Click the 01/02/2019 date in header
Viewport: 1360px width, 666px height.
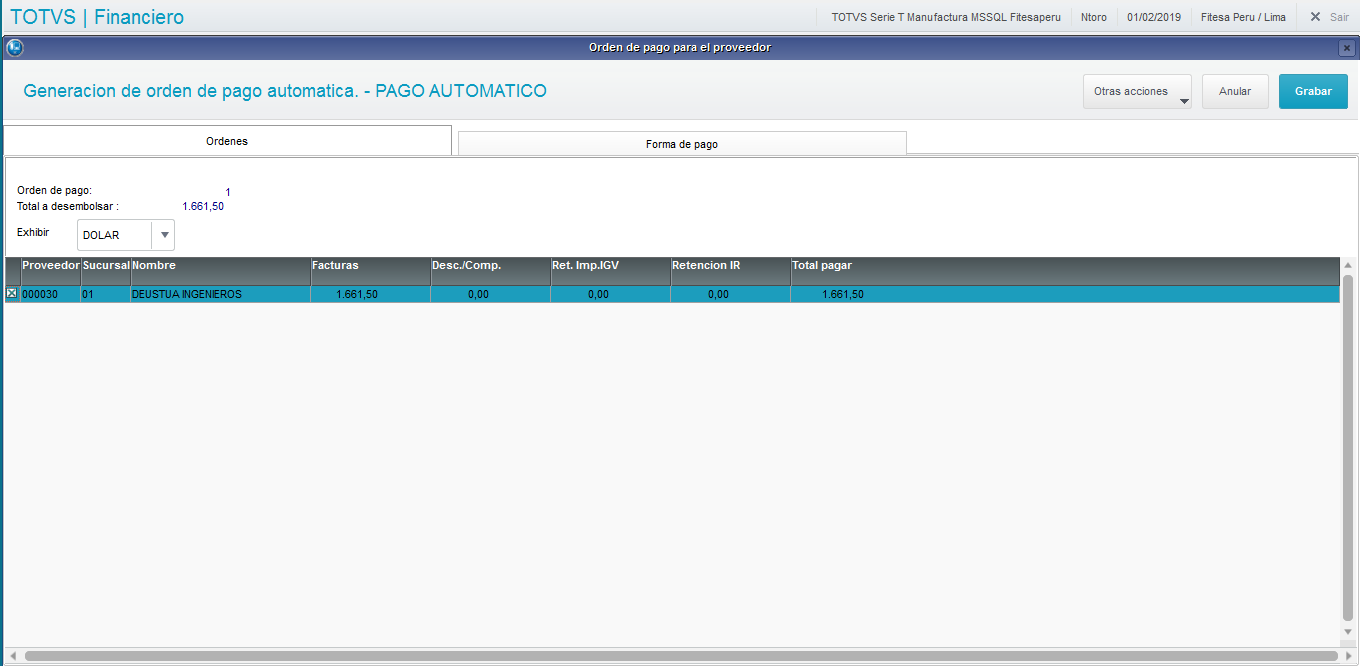(1153, 17)
